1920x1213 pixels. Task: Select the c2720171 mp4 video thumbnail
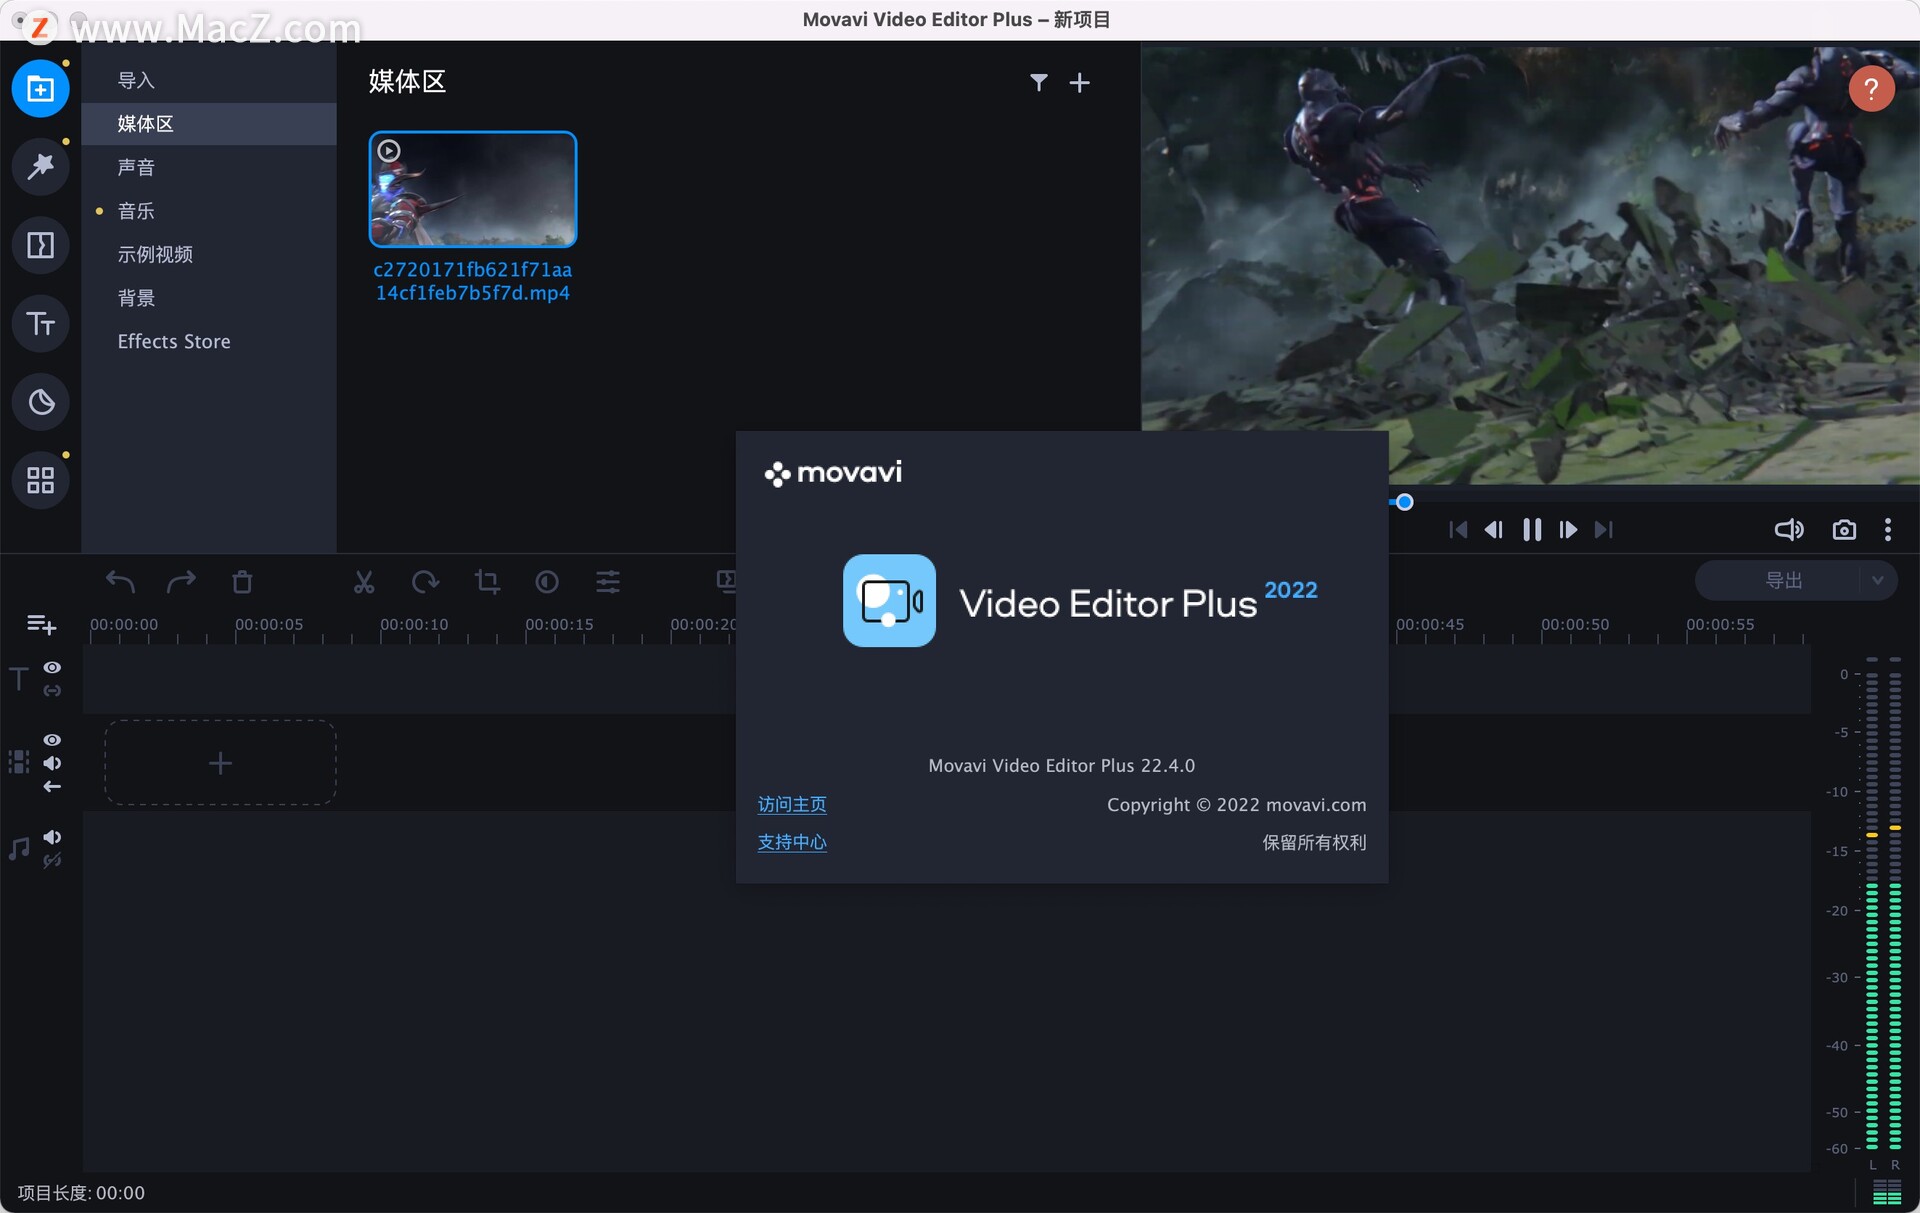472,188
